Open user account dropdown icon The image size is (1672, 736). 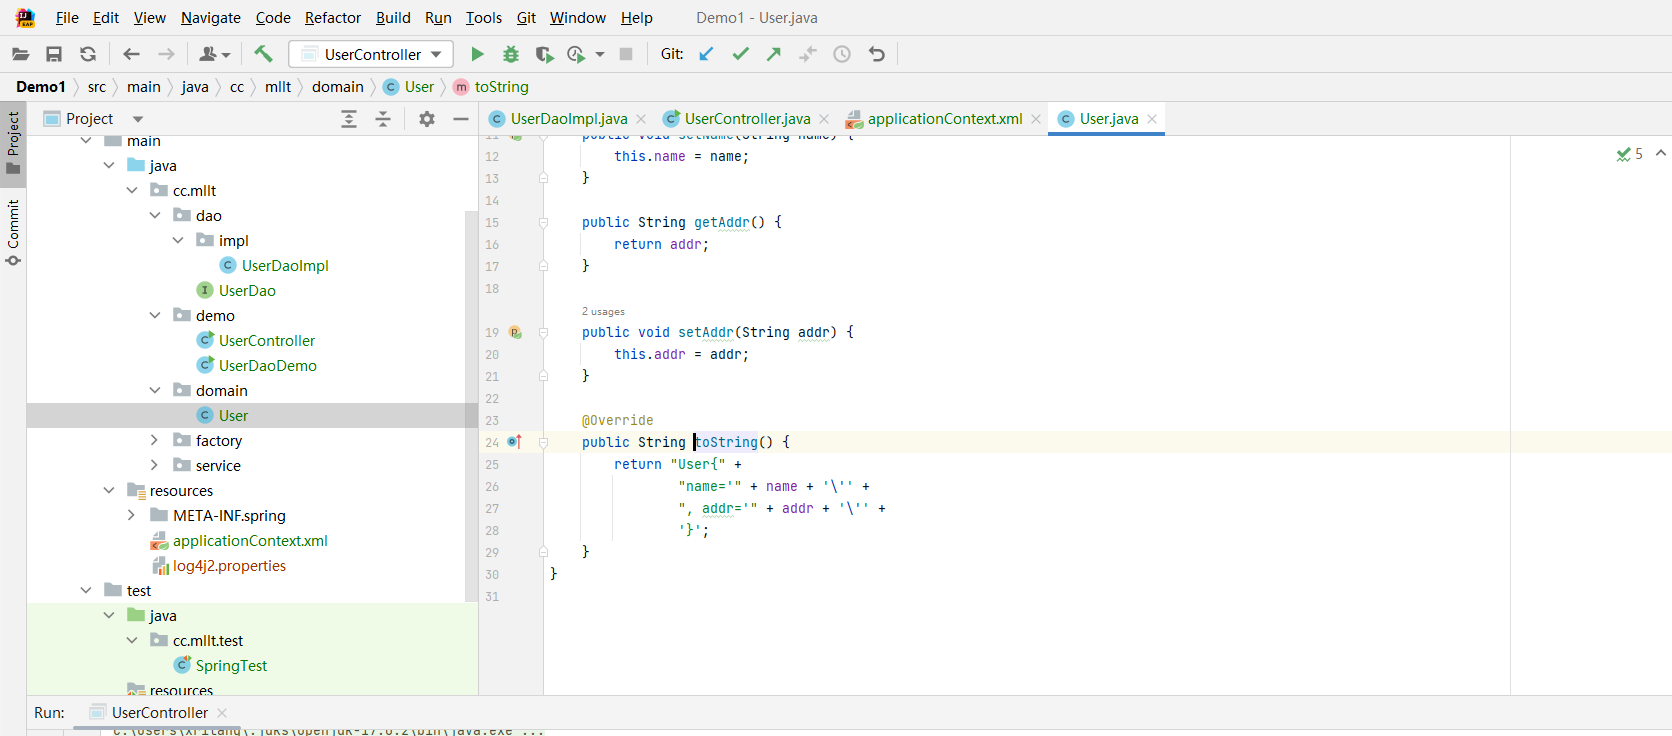(214, 54)
